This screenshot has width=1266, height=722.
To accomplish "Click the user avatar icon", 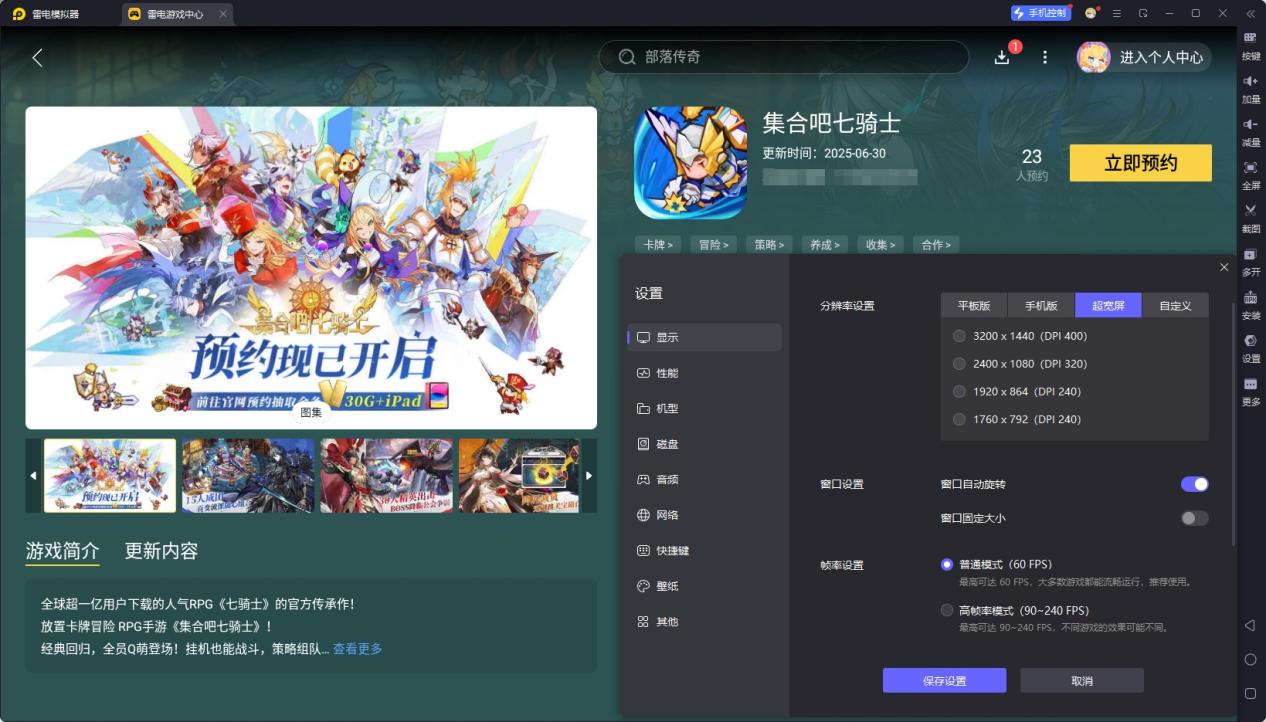I will (x=1093, y=57).
